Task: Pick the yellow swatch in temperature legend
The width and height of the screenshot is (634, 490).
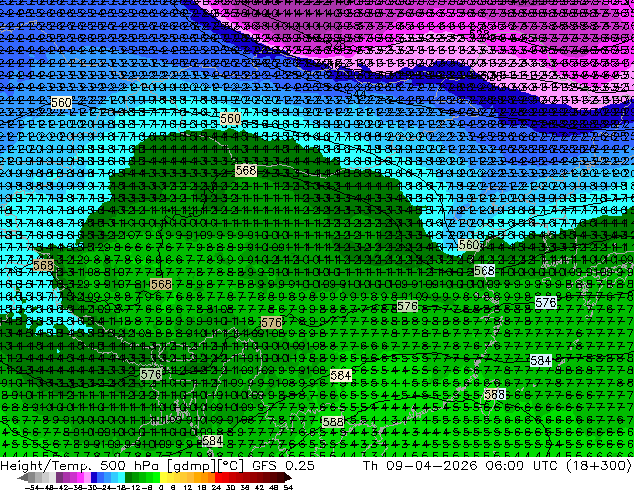Action: click(x=163, y=477)
